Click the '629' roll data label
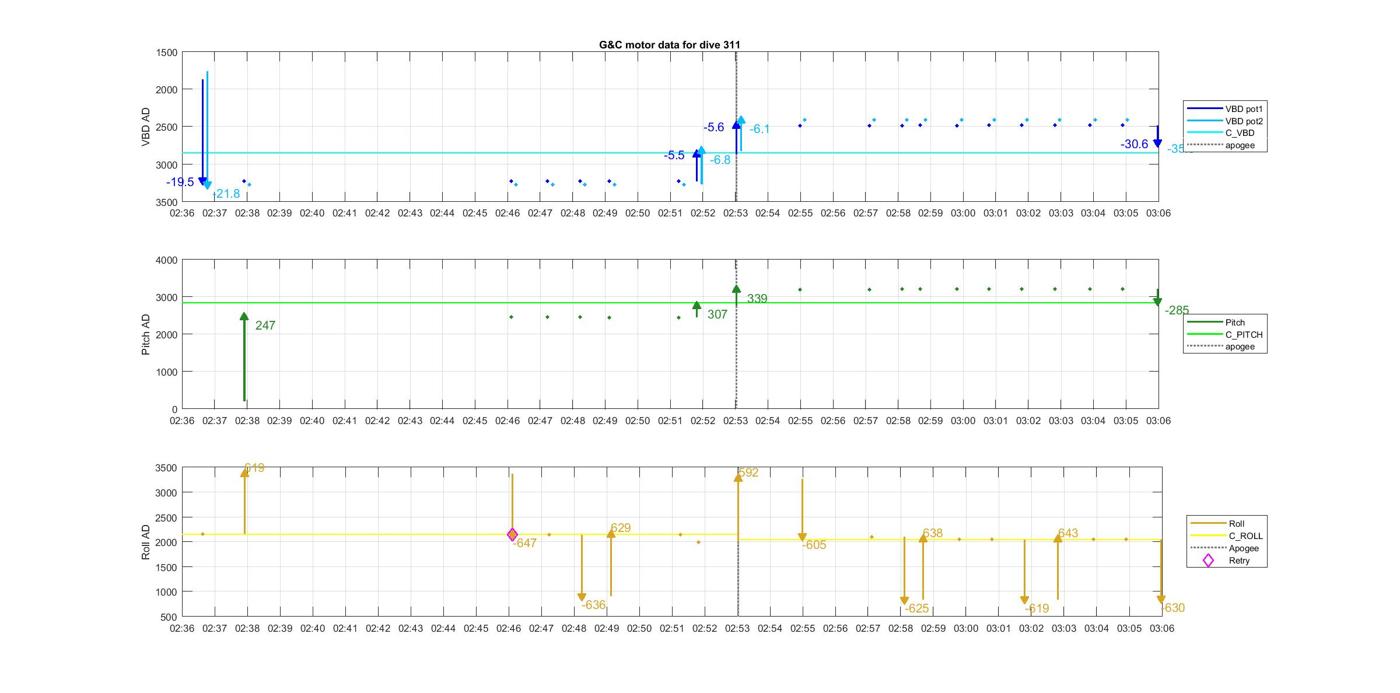 click(620, 528)
